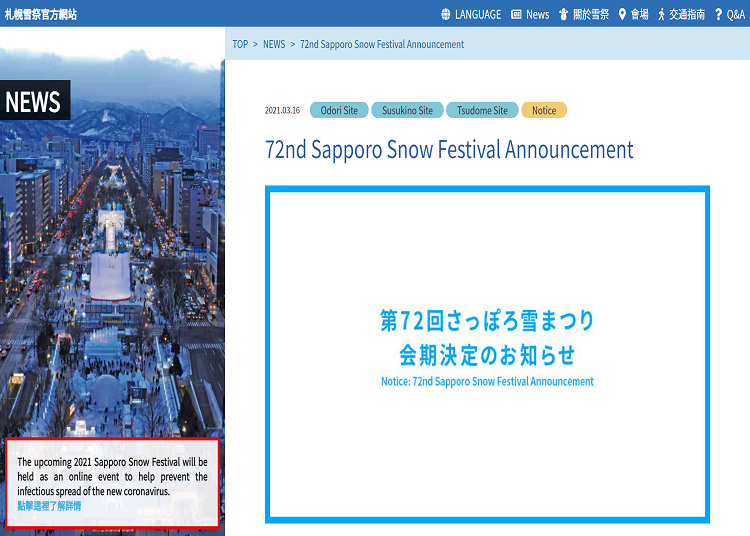
Task: Click the 點擊這裡了解詳情 link
Action: (x=49, y=506)
